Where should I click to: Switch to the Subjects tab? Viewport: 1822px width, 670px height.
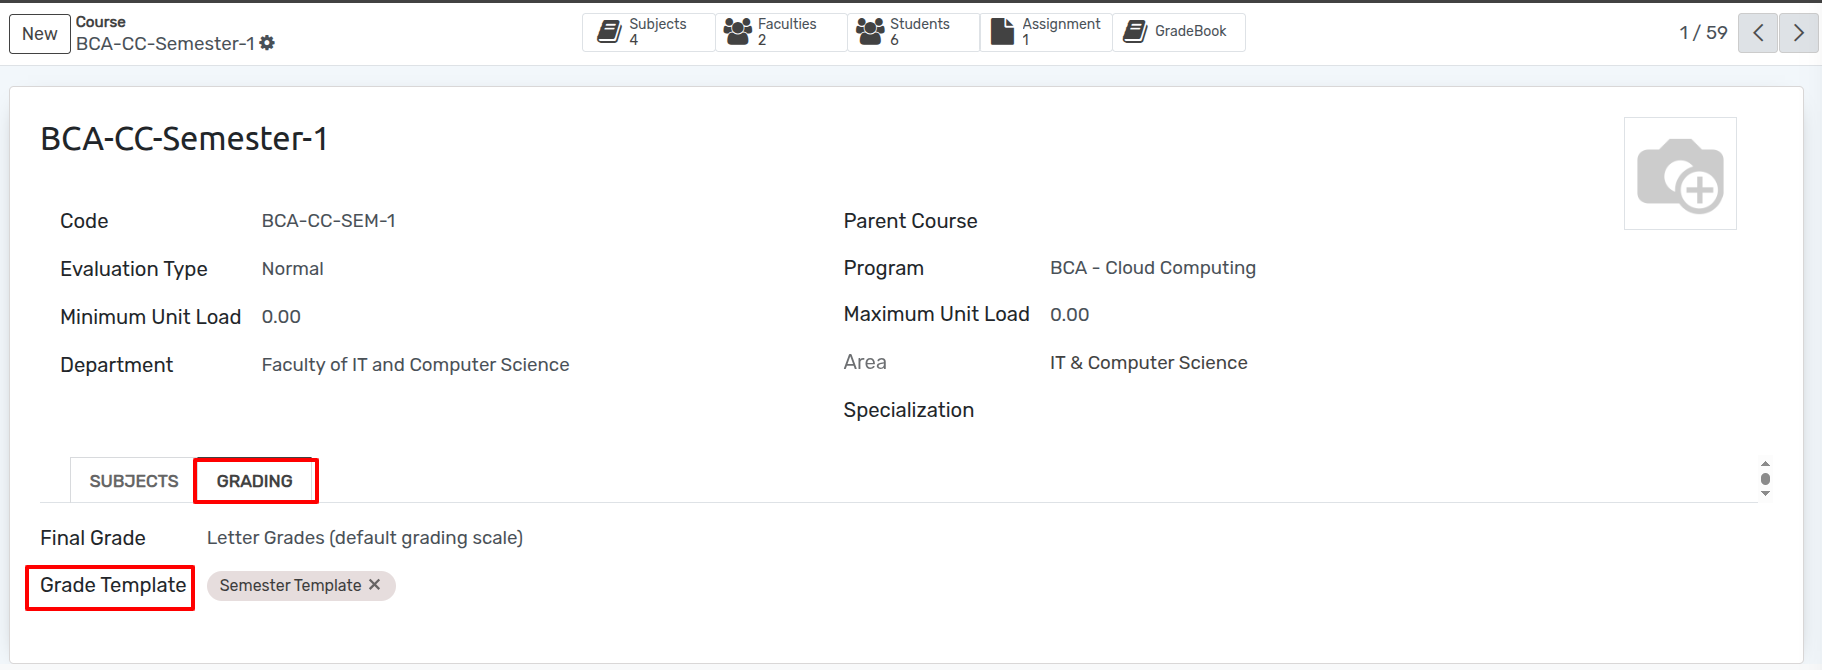134,481
